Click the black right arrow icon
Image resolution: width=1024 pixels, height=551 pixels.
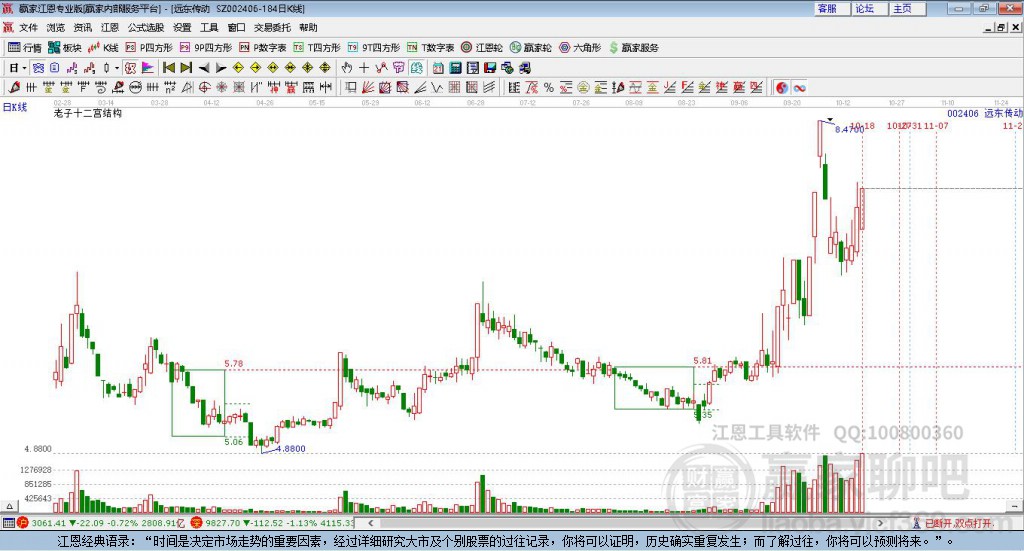click(221, 68)
